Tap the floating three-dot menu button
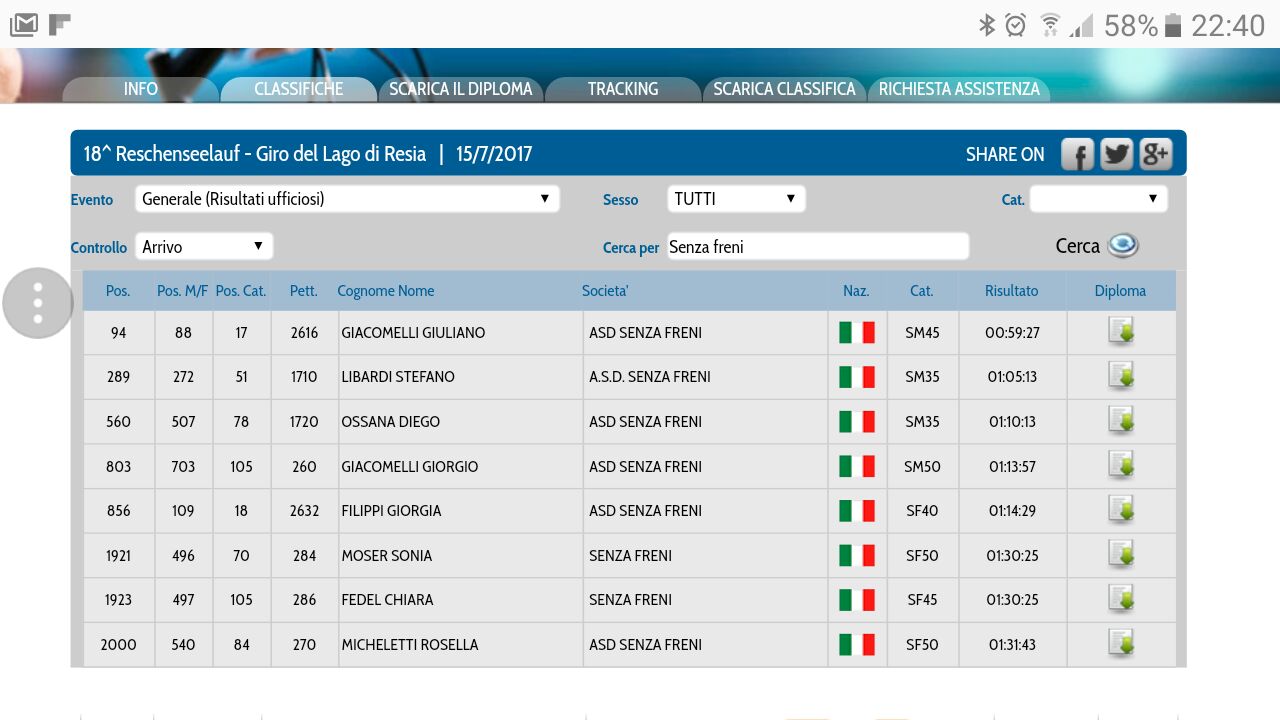 pyautogui.click(x=38, y=303)
